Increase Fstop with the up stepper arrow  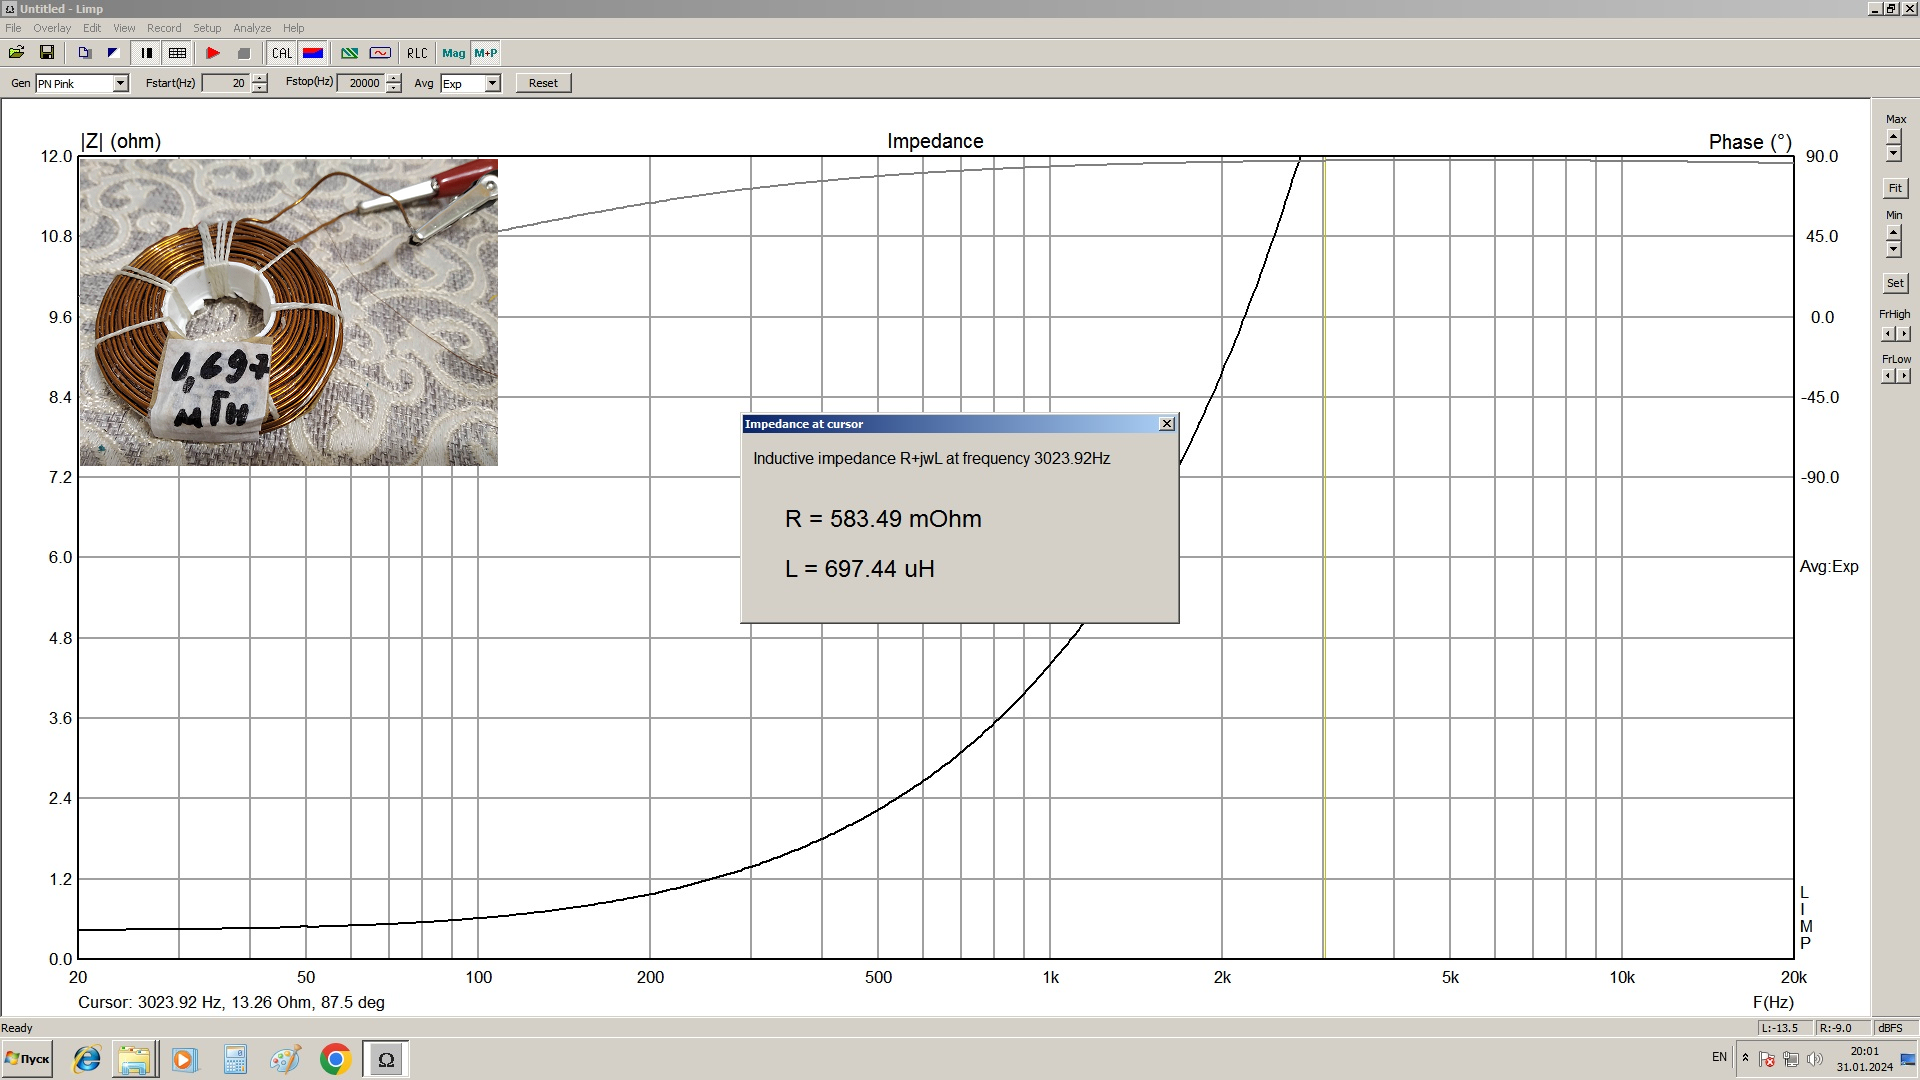point(394,78)
